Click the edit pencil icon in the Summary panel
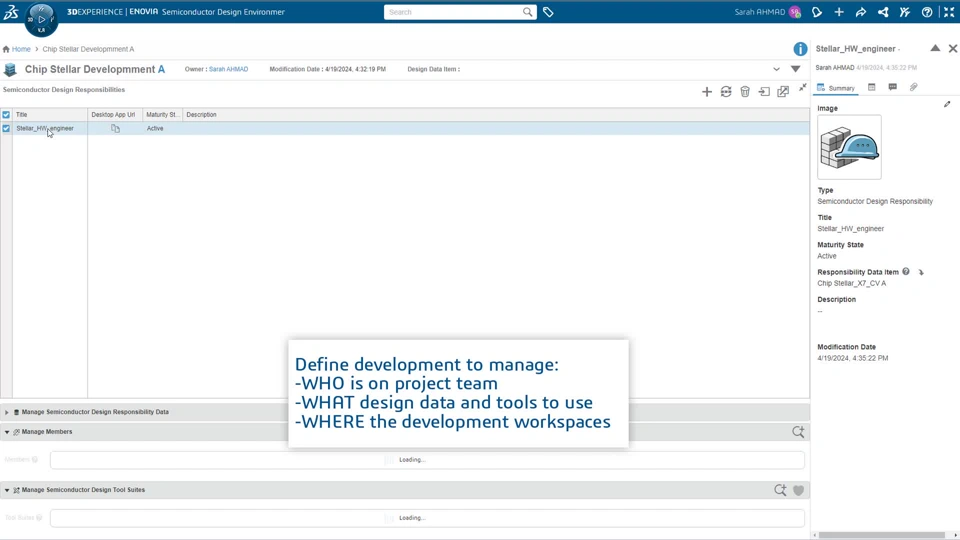The image size is (960, 540). (947, 104)
